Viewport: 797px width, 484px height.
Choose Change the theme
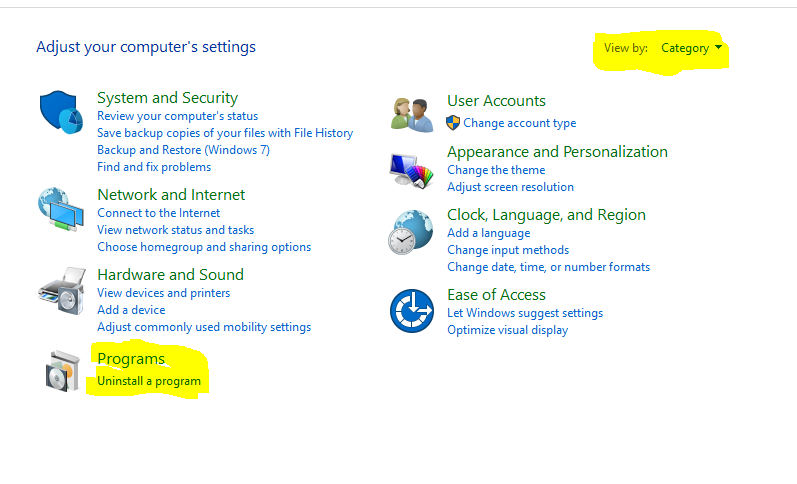click(496, 170)
